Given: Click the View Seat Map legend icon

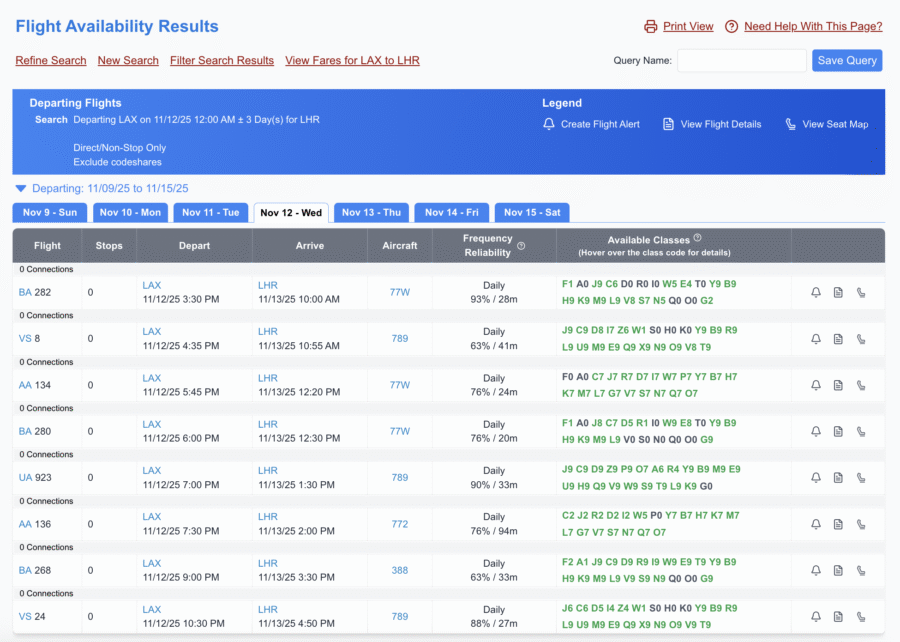Looking at the screenshot, I should [793, 124].
